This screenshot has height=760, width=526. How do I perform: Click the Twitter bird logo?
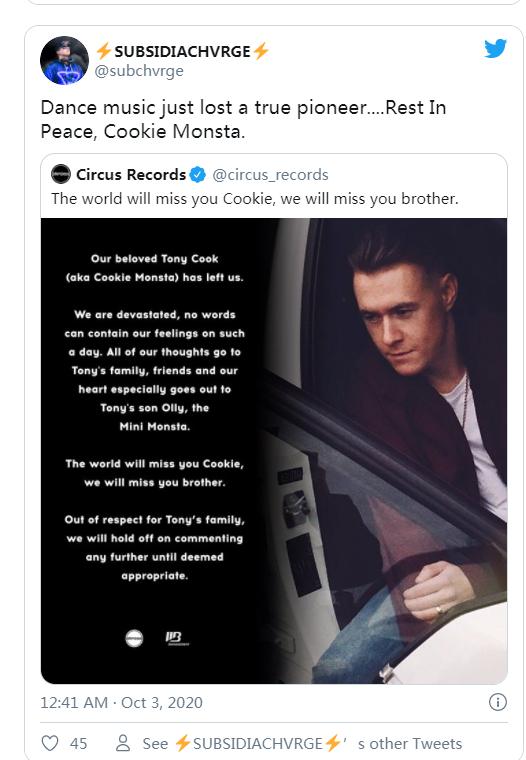pyautogui.click(x=495, y=48)
